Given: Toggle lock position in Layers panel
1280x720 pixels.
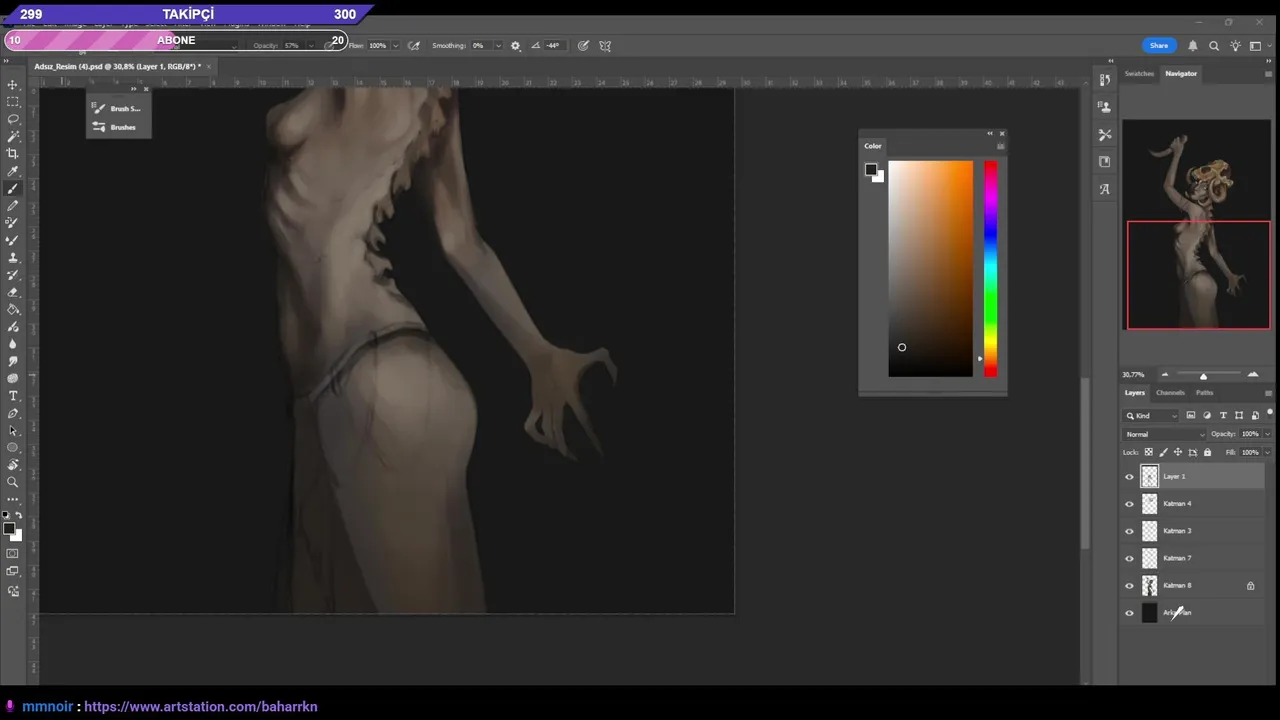Looking at the screenshot, I should [1177, 452].
